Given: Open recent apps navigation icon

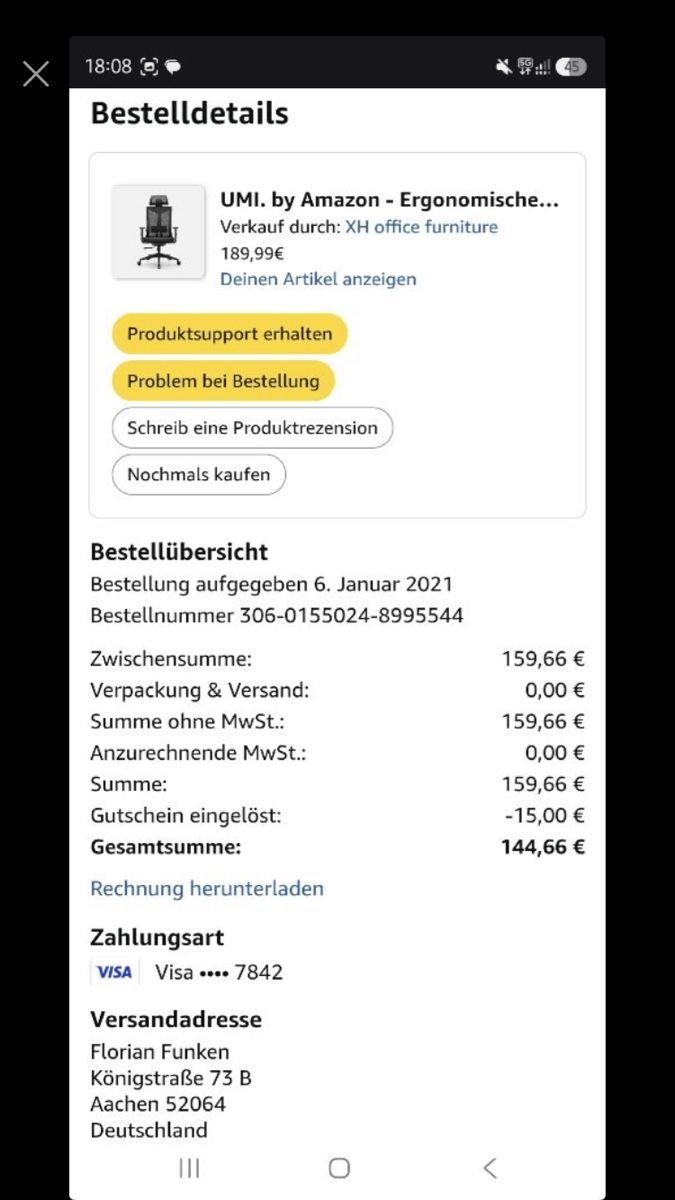Looking at the screenshot, I should [189, 1167].
